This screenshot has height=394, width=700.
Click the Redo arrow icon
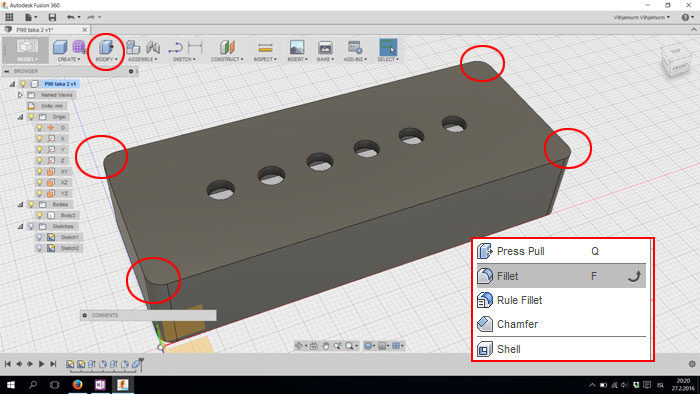[91, 17]
